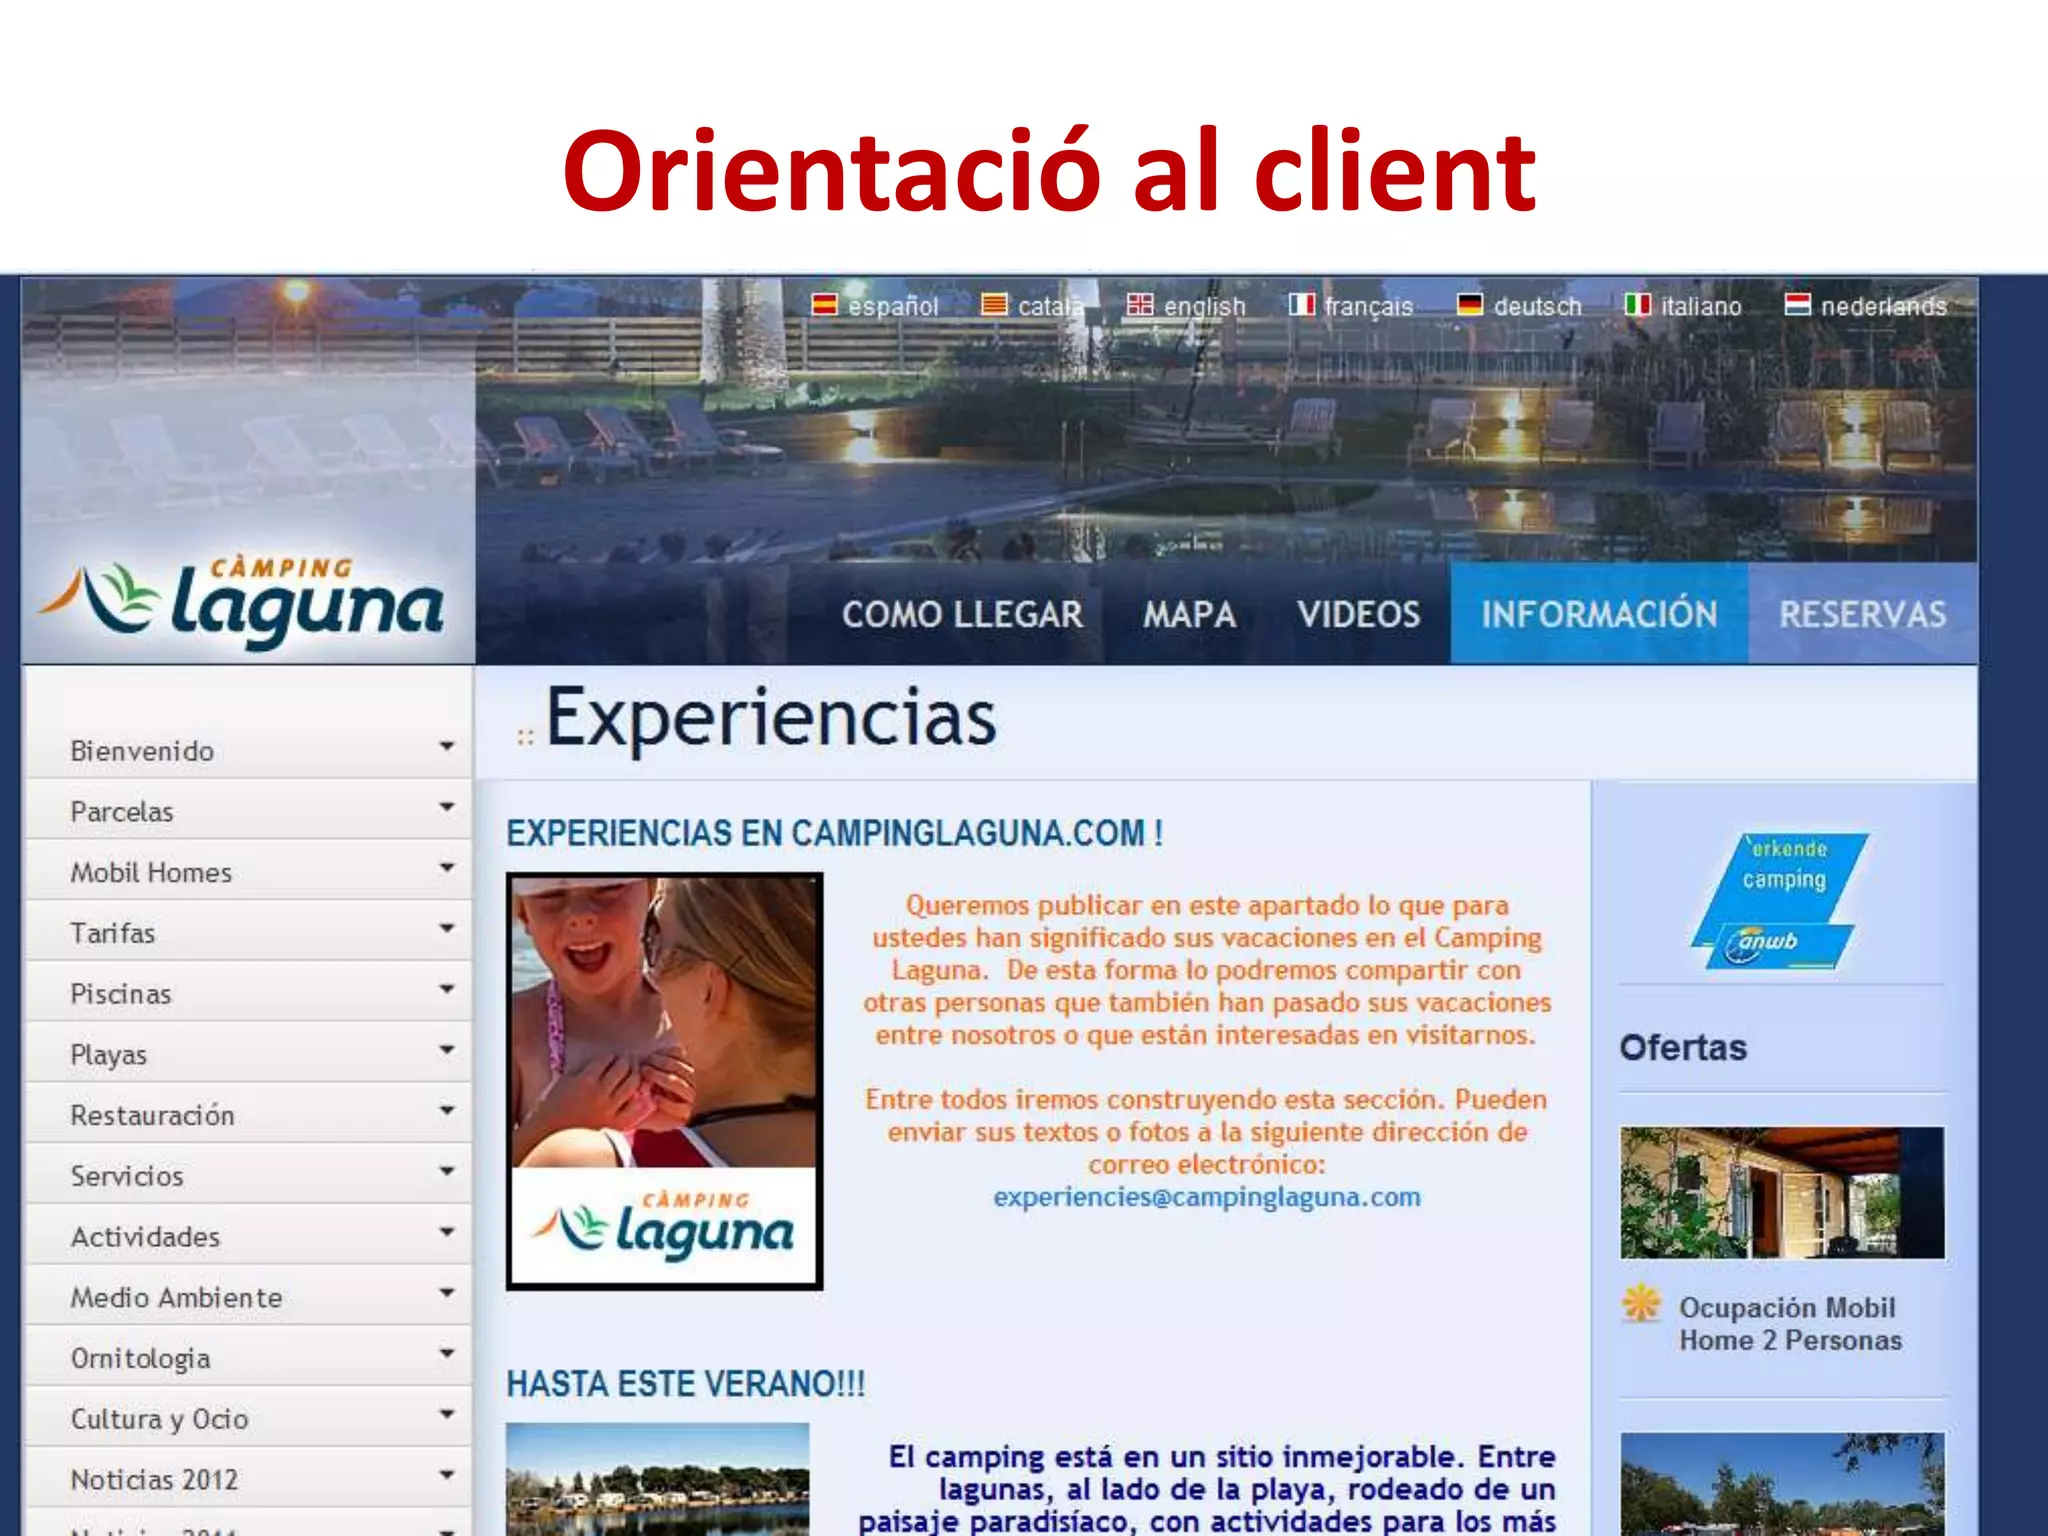Click the French flag icon
The width and height of the screenshot is (2048, 1536).
[x=1301, y=304]
